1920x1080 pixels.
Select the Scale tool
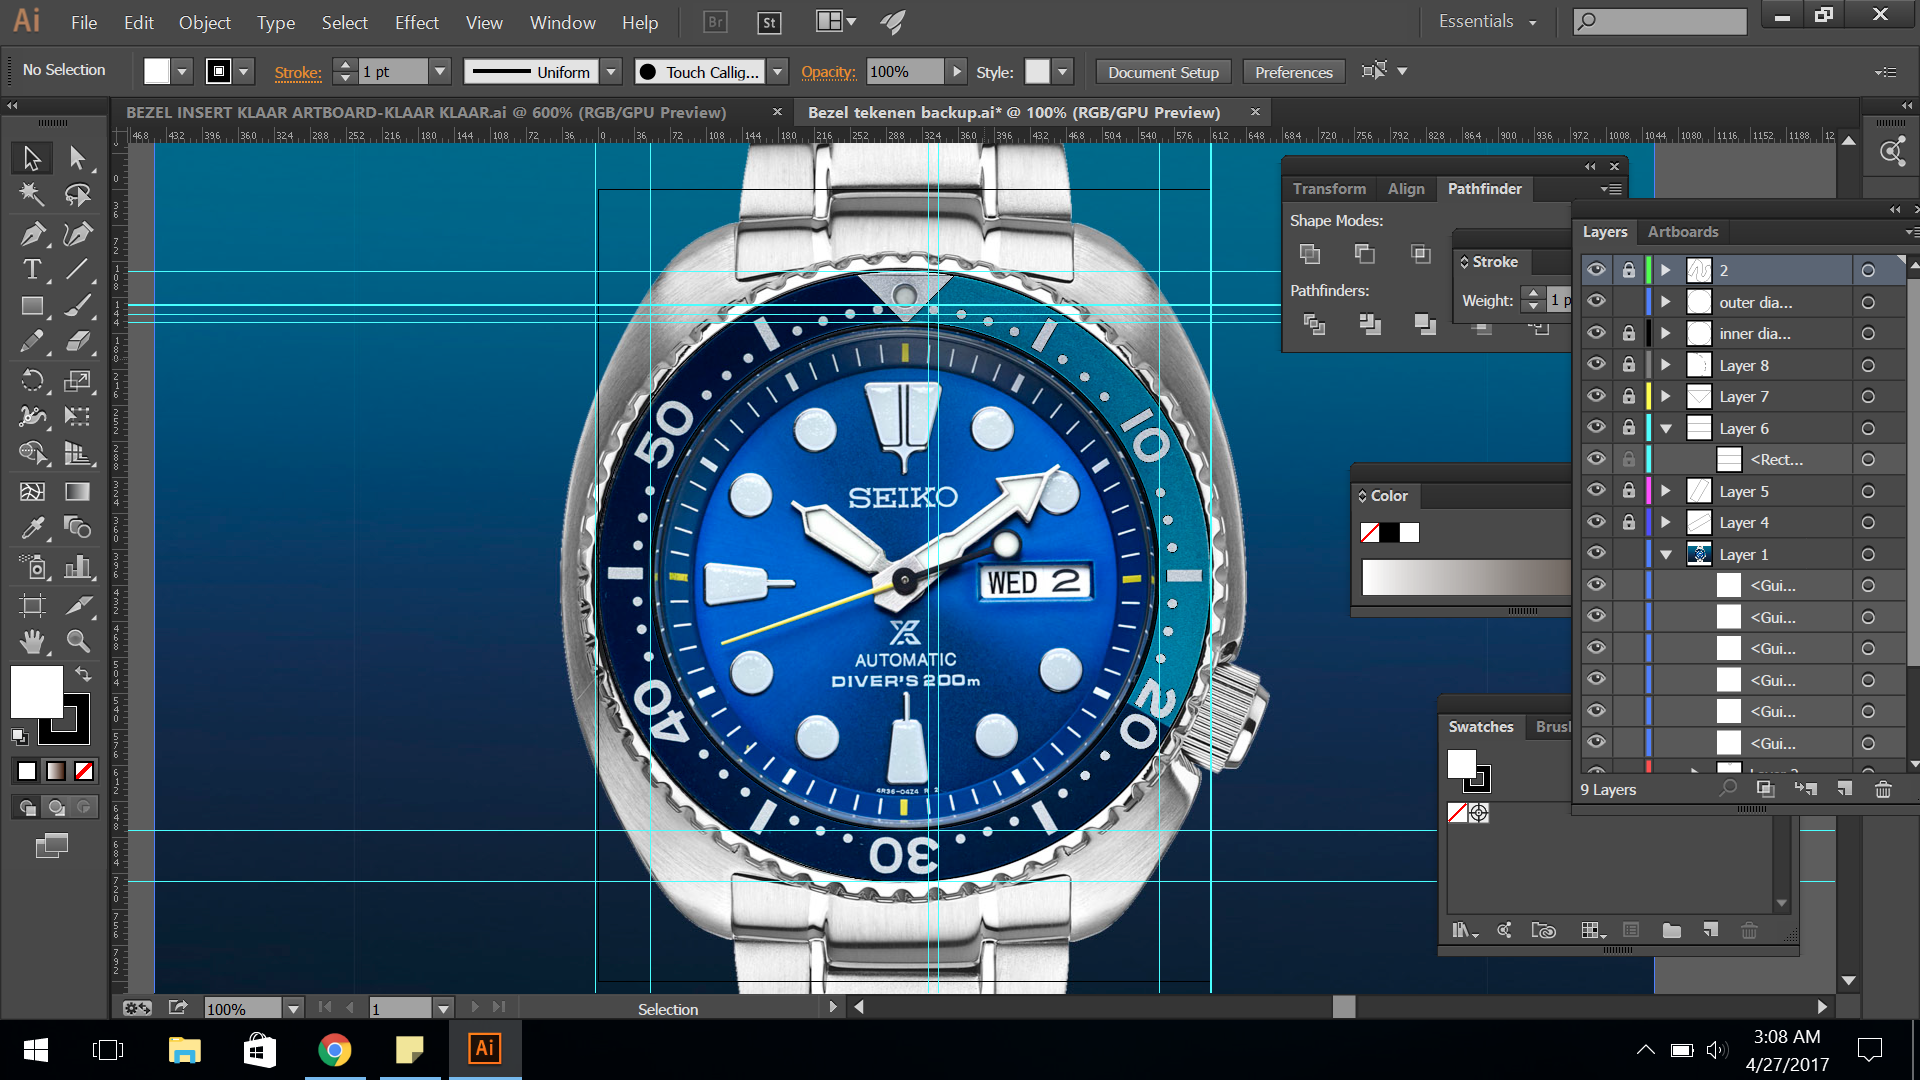tap(77, 380)
